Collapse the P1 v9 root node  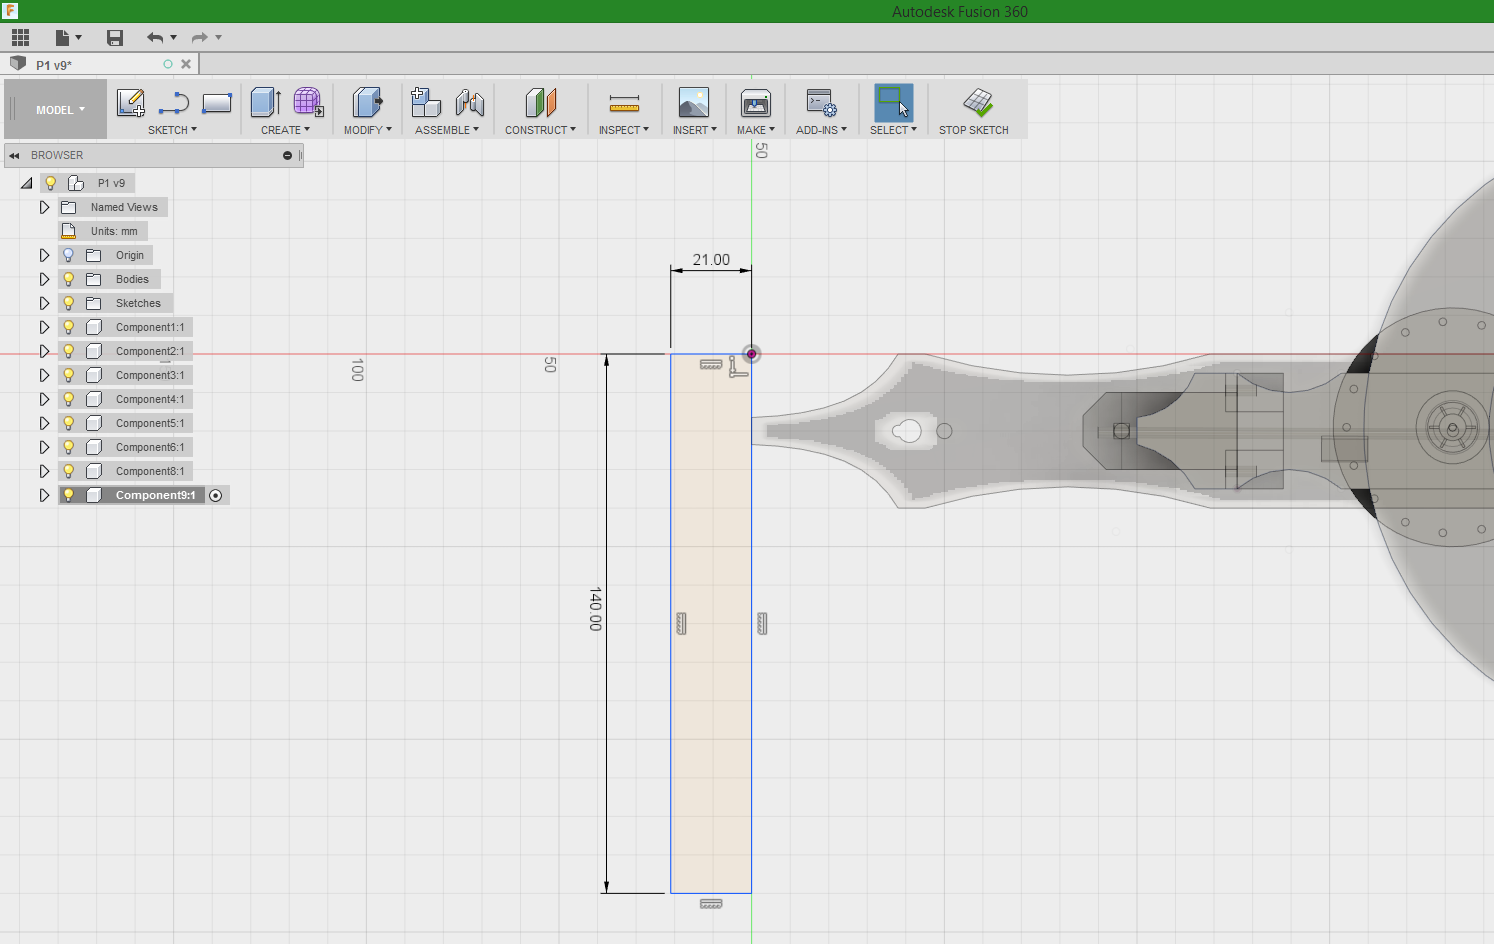(27, 183)
